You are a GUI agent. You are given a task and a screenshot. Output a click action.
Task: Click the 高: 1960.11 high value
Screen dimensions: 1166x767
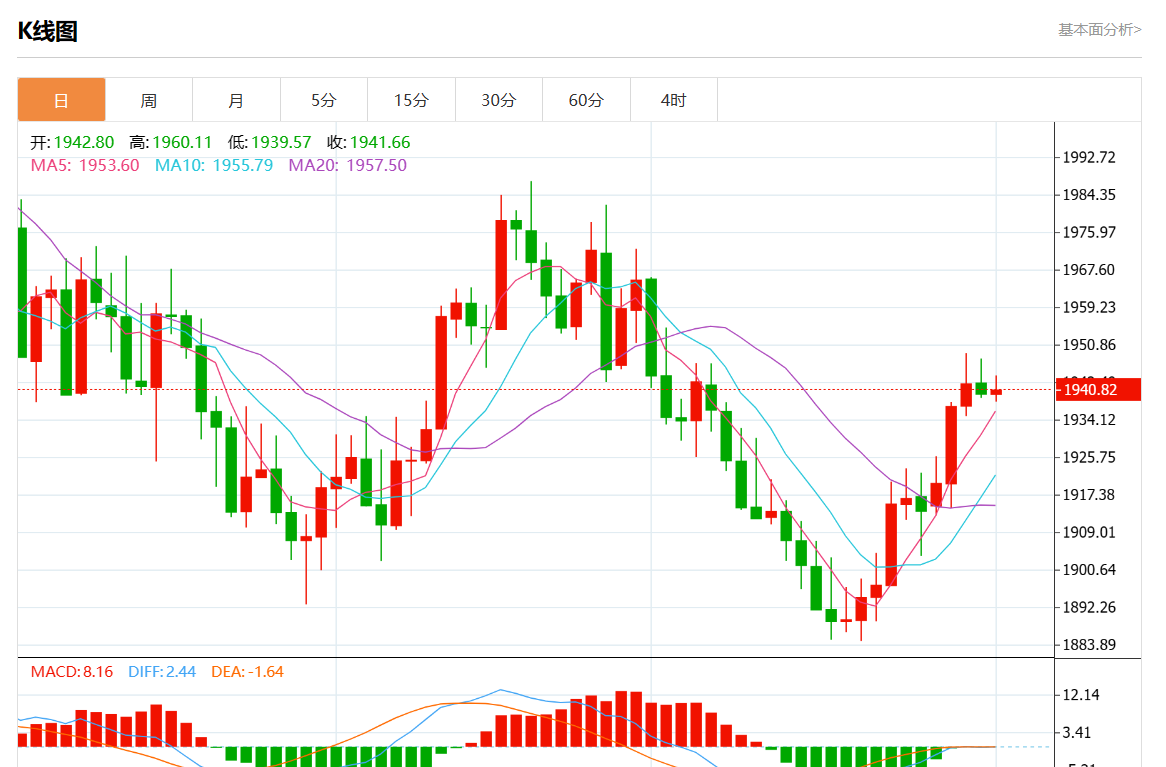tap(170, 142)
